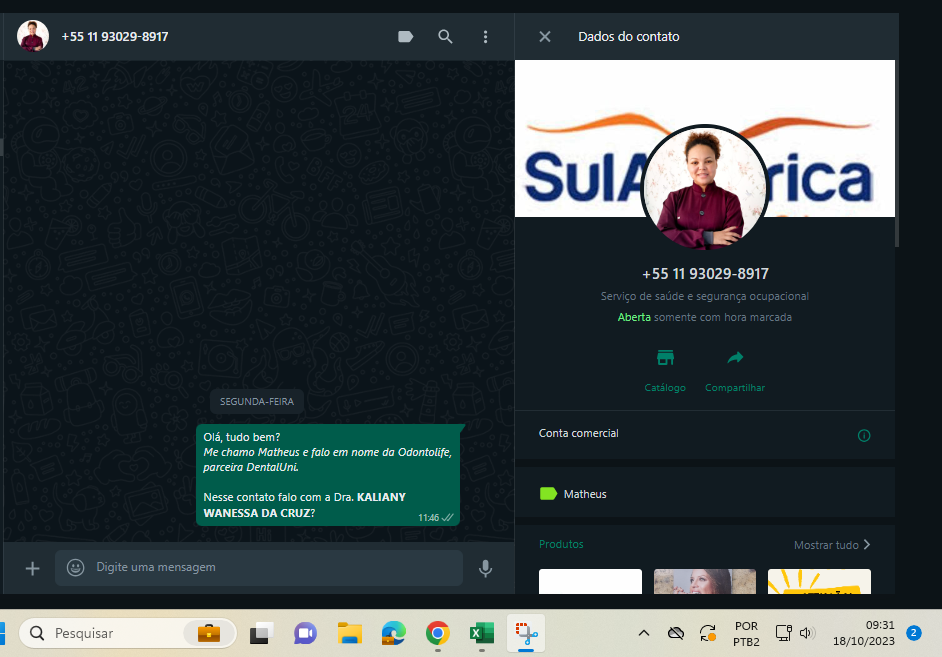
Task: Open the attach plus icon
Action: (x=32, y=568)
